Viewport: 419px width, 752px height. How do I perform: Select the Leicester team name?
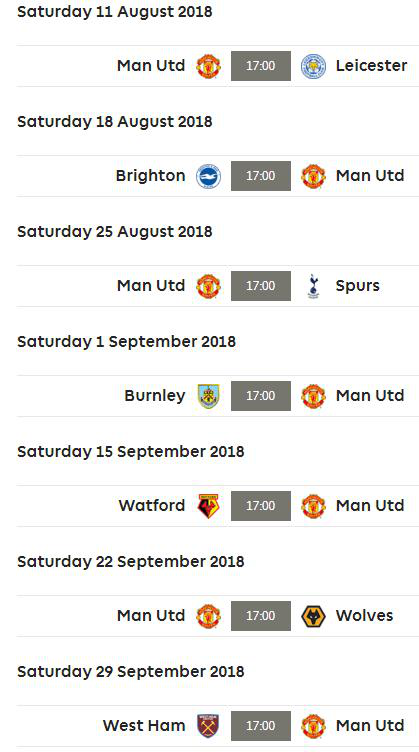[x=372, y=65]
